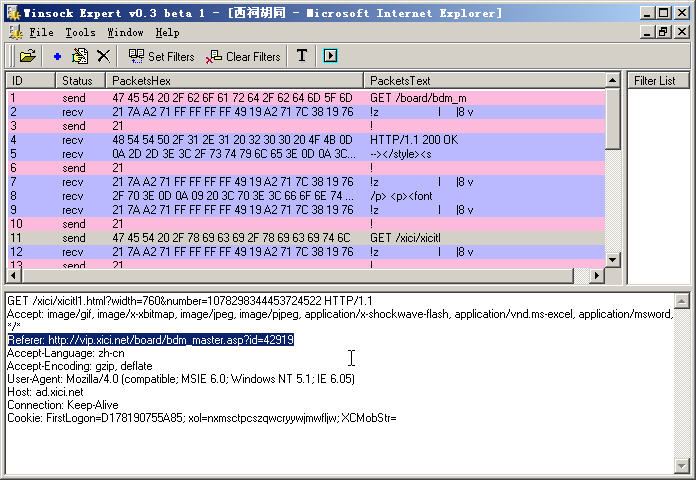This screenshot has height=480, width=696.
Task: Open the Tools menu
Action: 80,32
